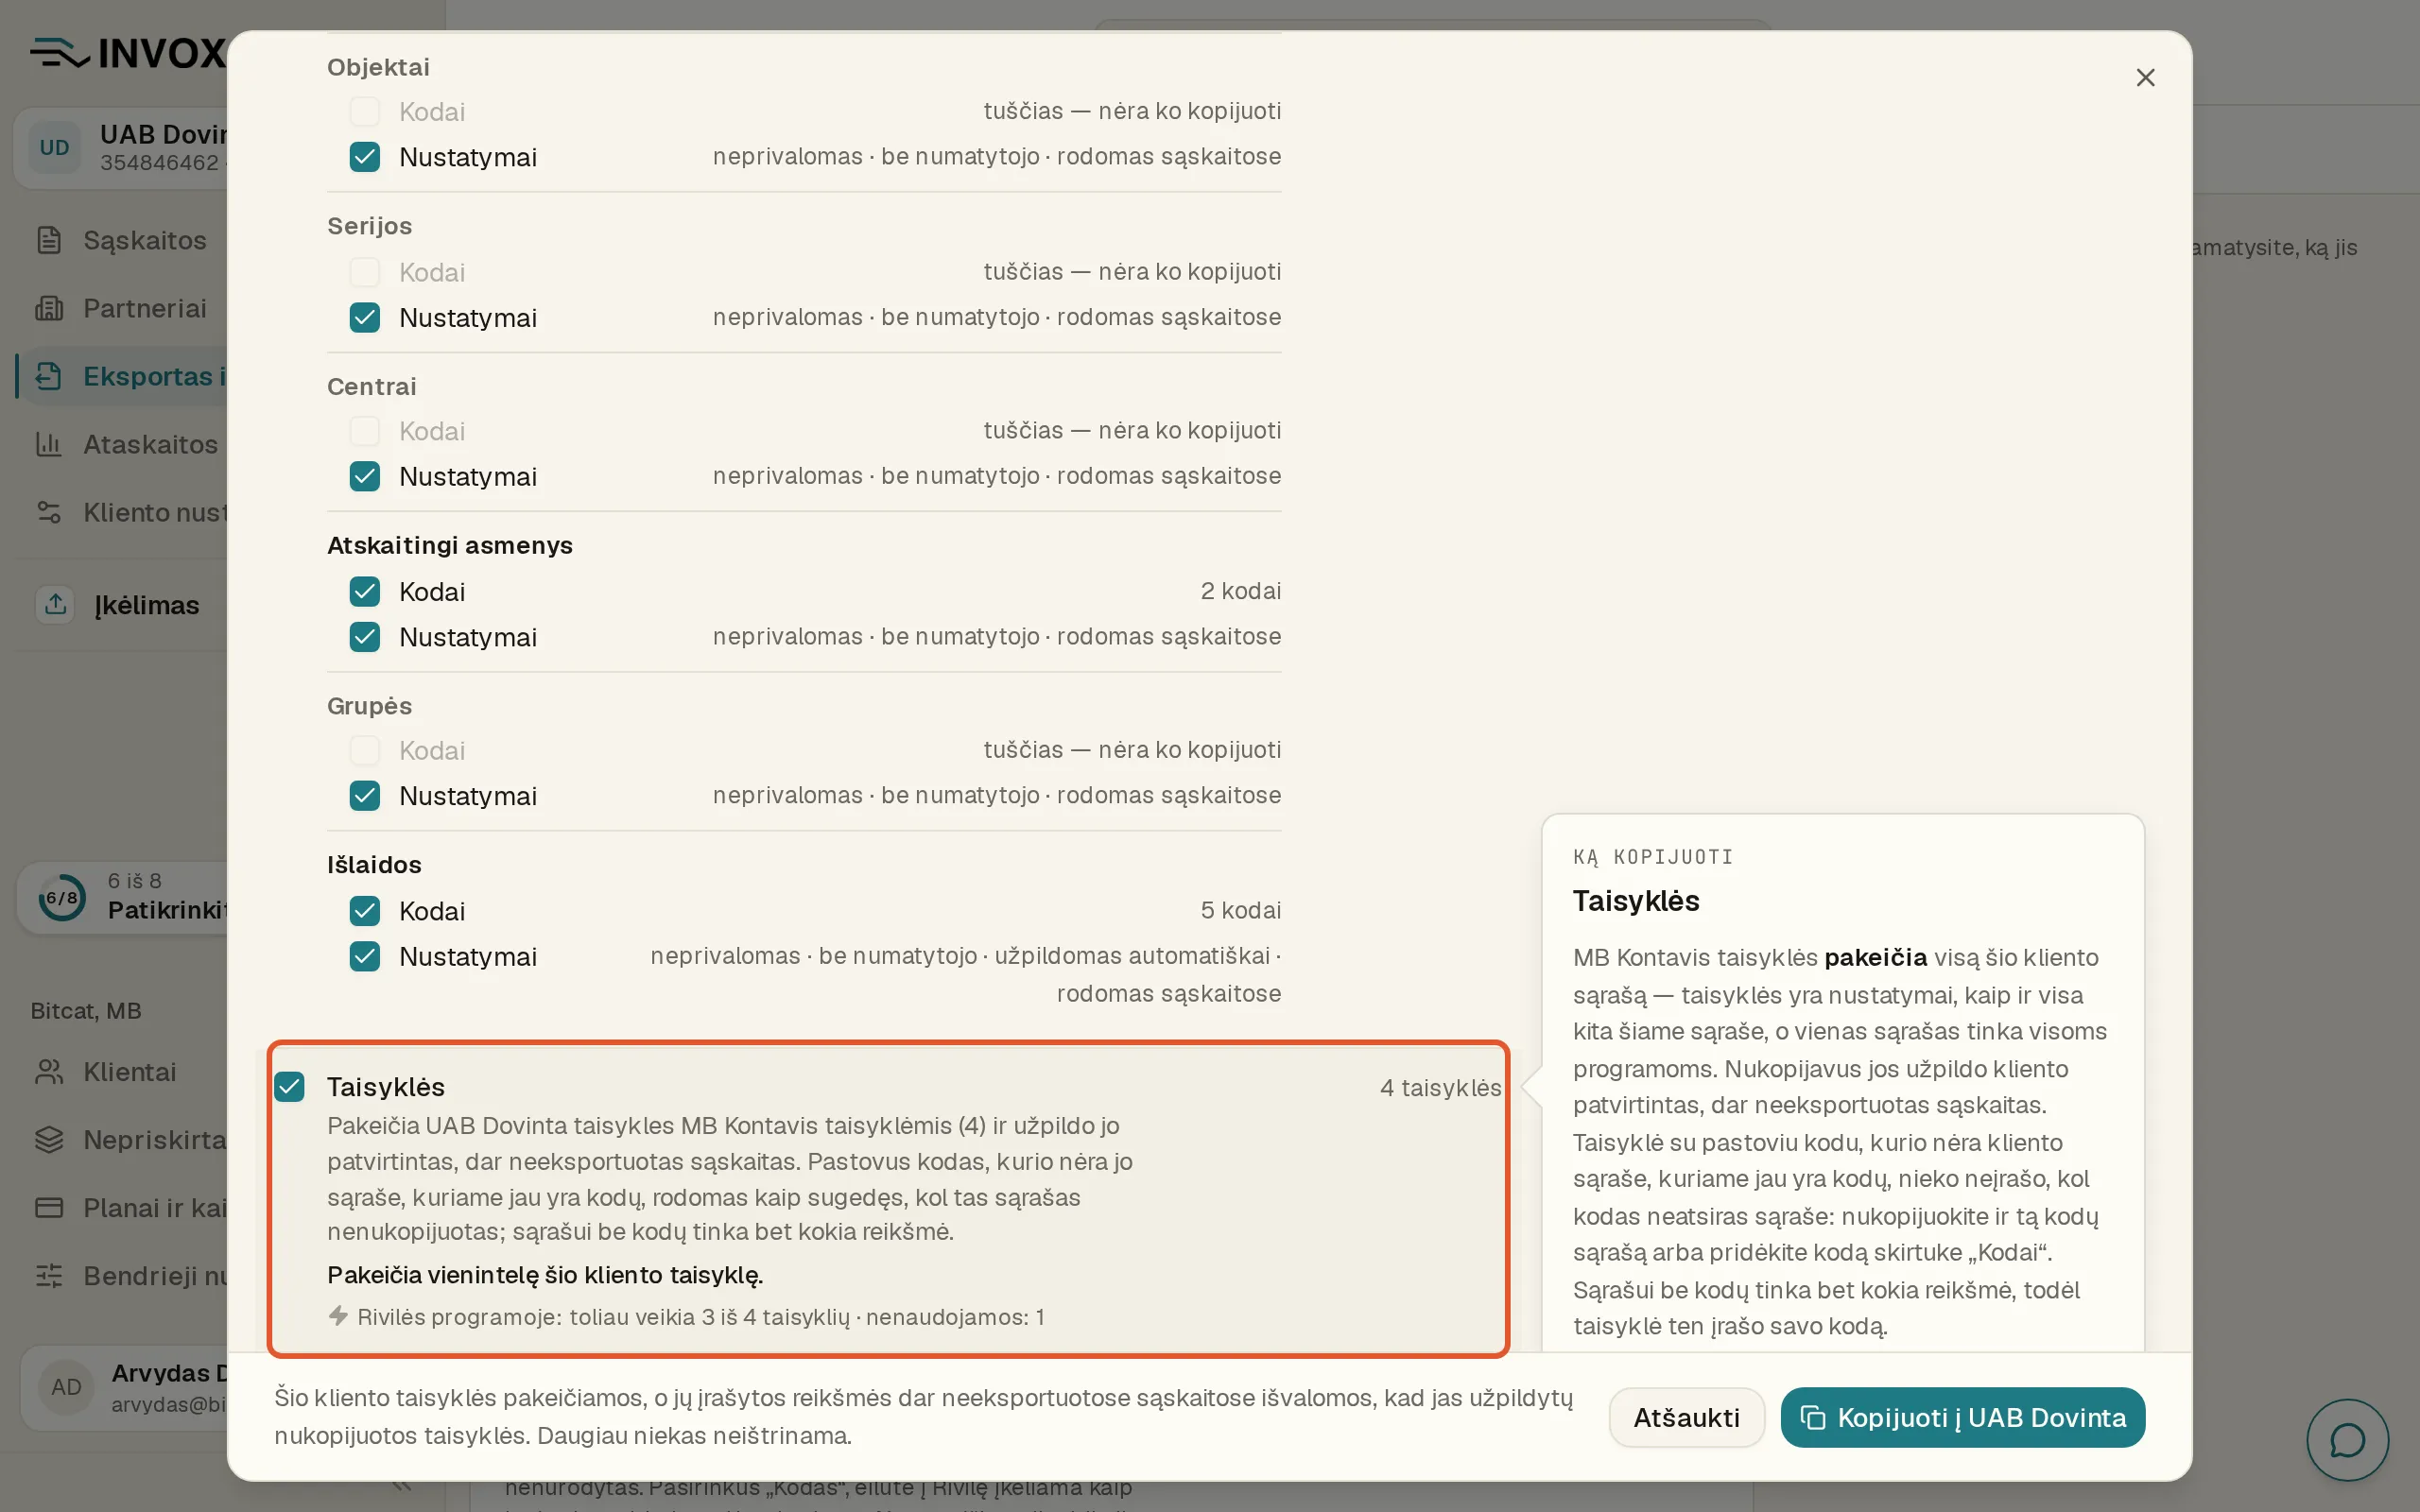Click the 6/8 progress ring
The width and height of the screenshot is (2420, 1512).
click(62, 897)
